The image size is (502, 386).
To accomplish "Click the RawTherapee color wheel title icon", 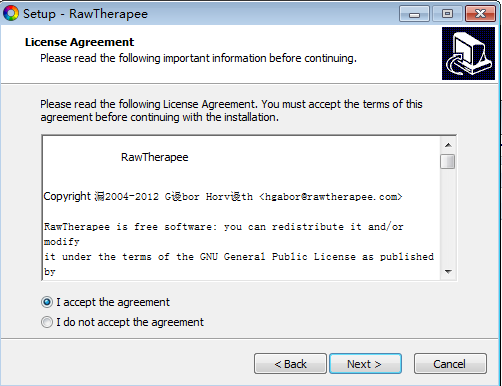I will tap(11, 14).
